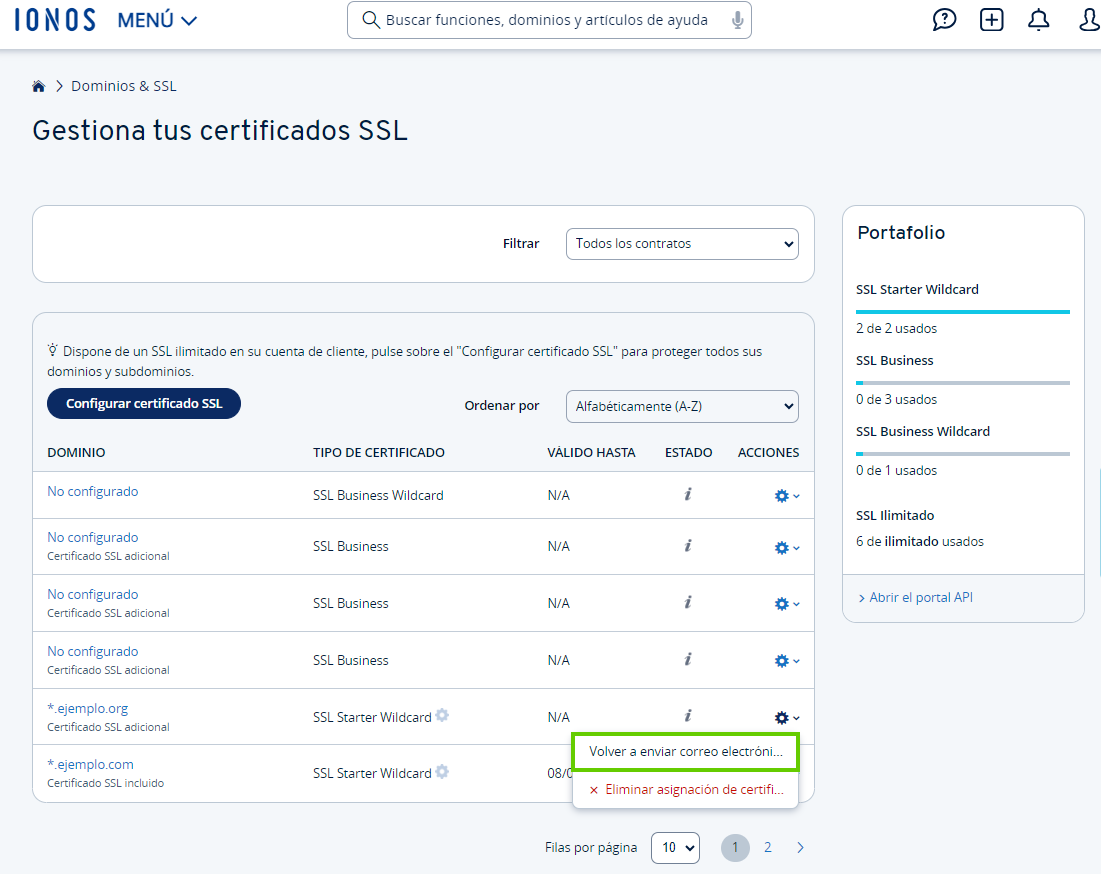
Task: Click the TIPO DE CERTIFICADO column header
Action: click(378, 453)
